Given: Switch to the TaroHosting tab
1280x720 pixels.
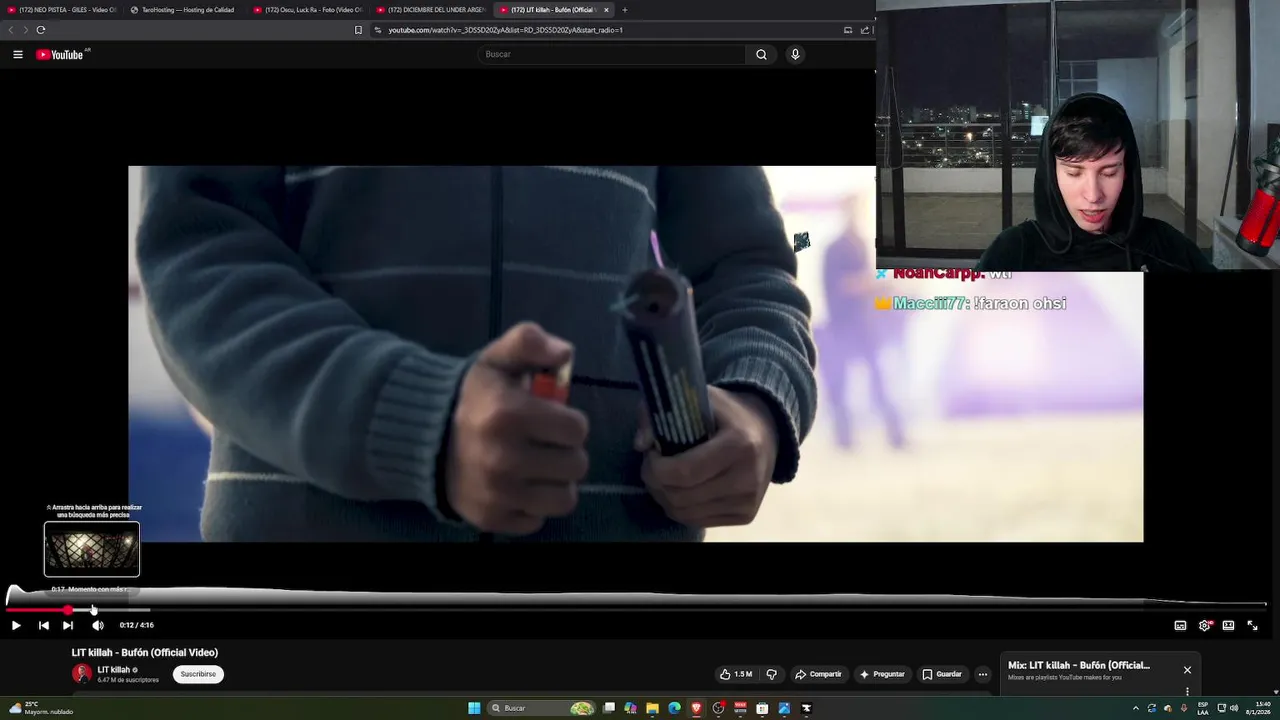Looking at the screenshot, I should (x=184, y=10).
